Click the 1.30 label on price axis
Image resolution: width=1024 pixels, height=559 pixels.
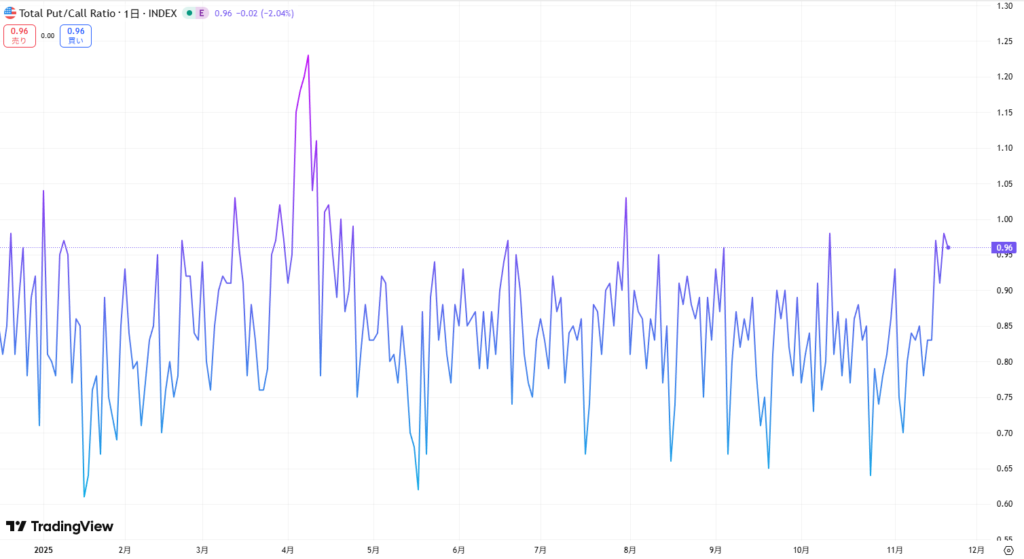click(x=1001, y=7)
